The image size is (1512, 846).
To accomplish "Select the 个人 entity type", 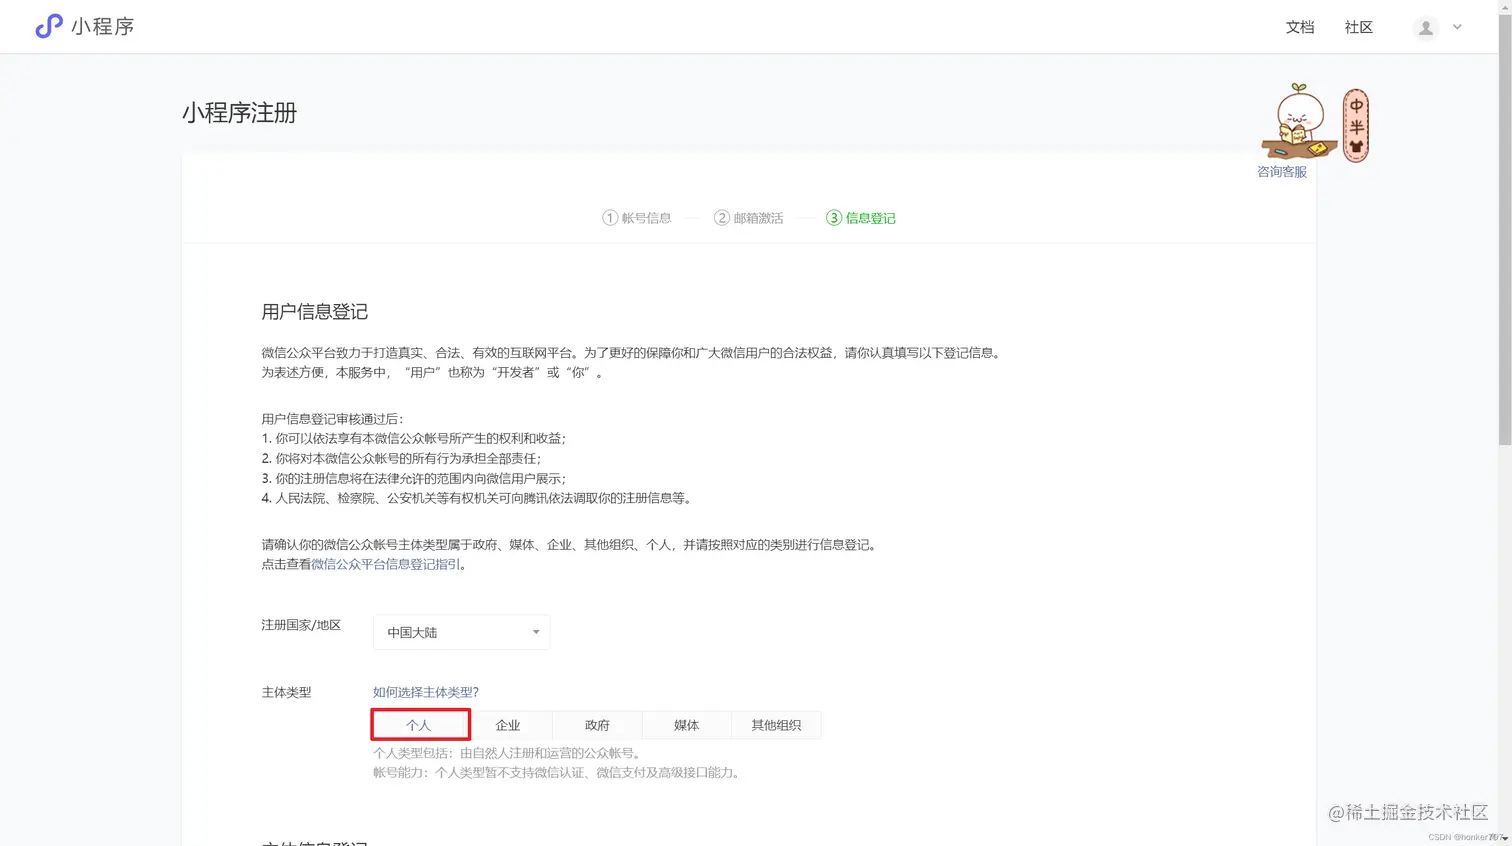I will tap(420, 724).
